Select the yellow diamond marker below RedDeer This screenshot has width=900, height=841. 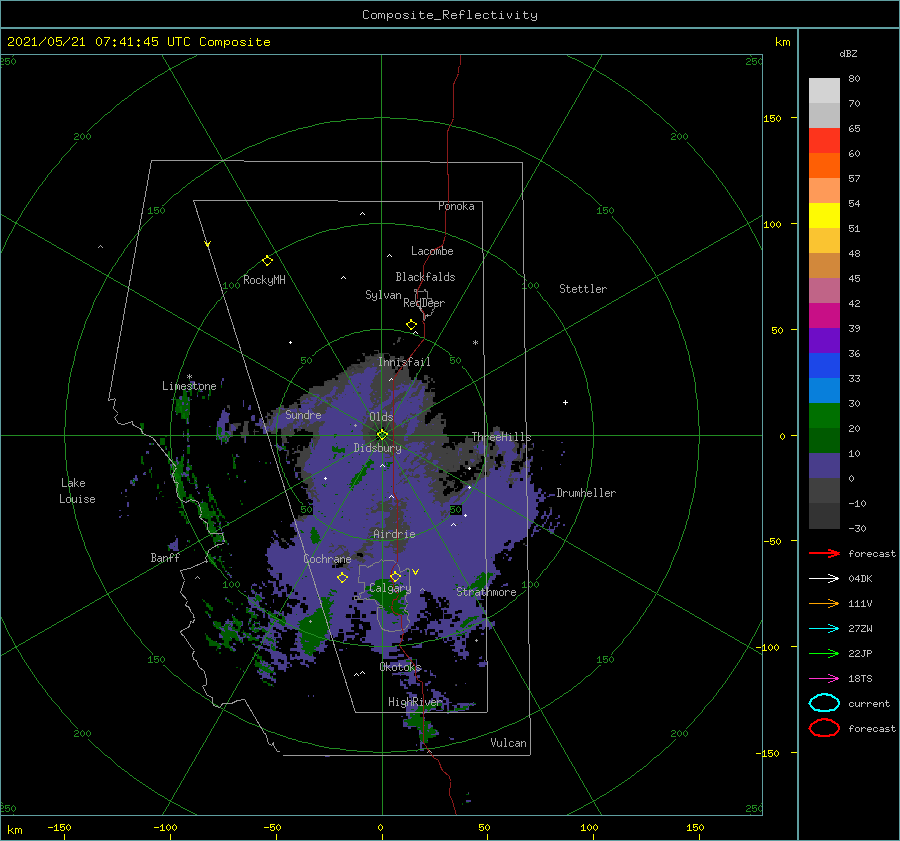pyautogui.click(x=411, y=325)
